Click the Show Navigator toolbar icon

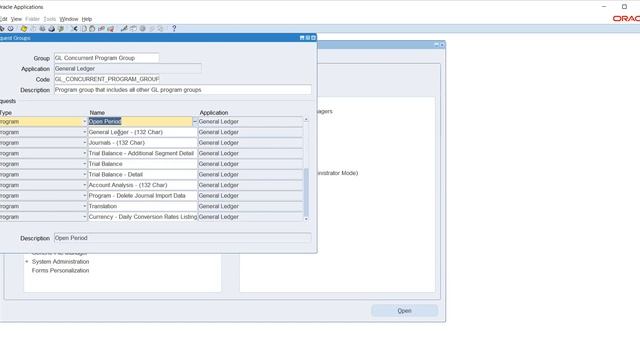(11, 29)
